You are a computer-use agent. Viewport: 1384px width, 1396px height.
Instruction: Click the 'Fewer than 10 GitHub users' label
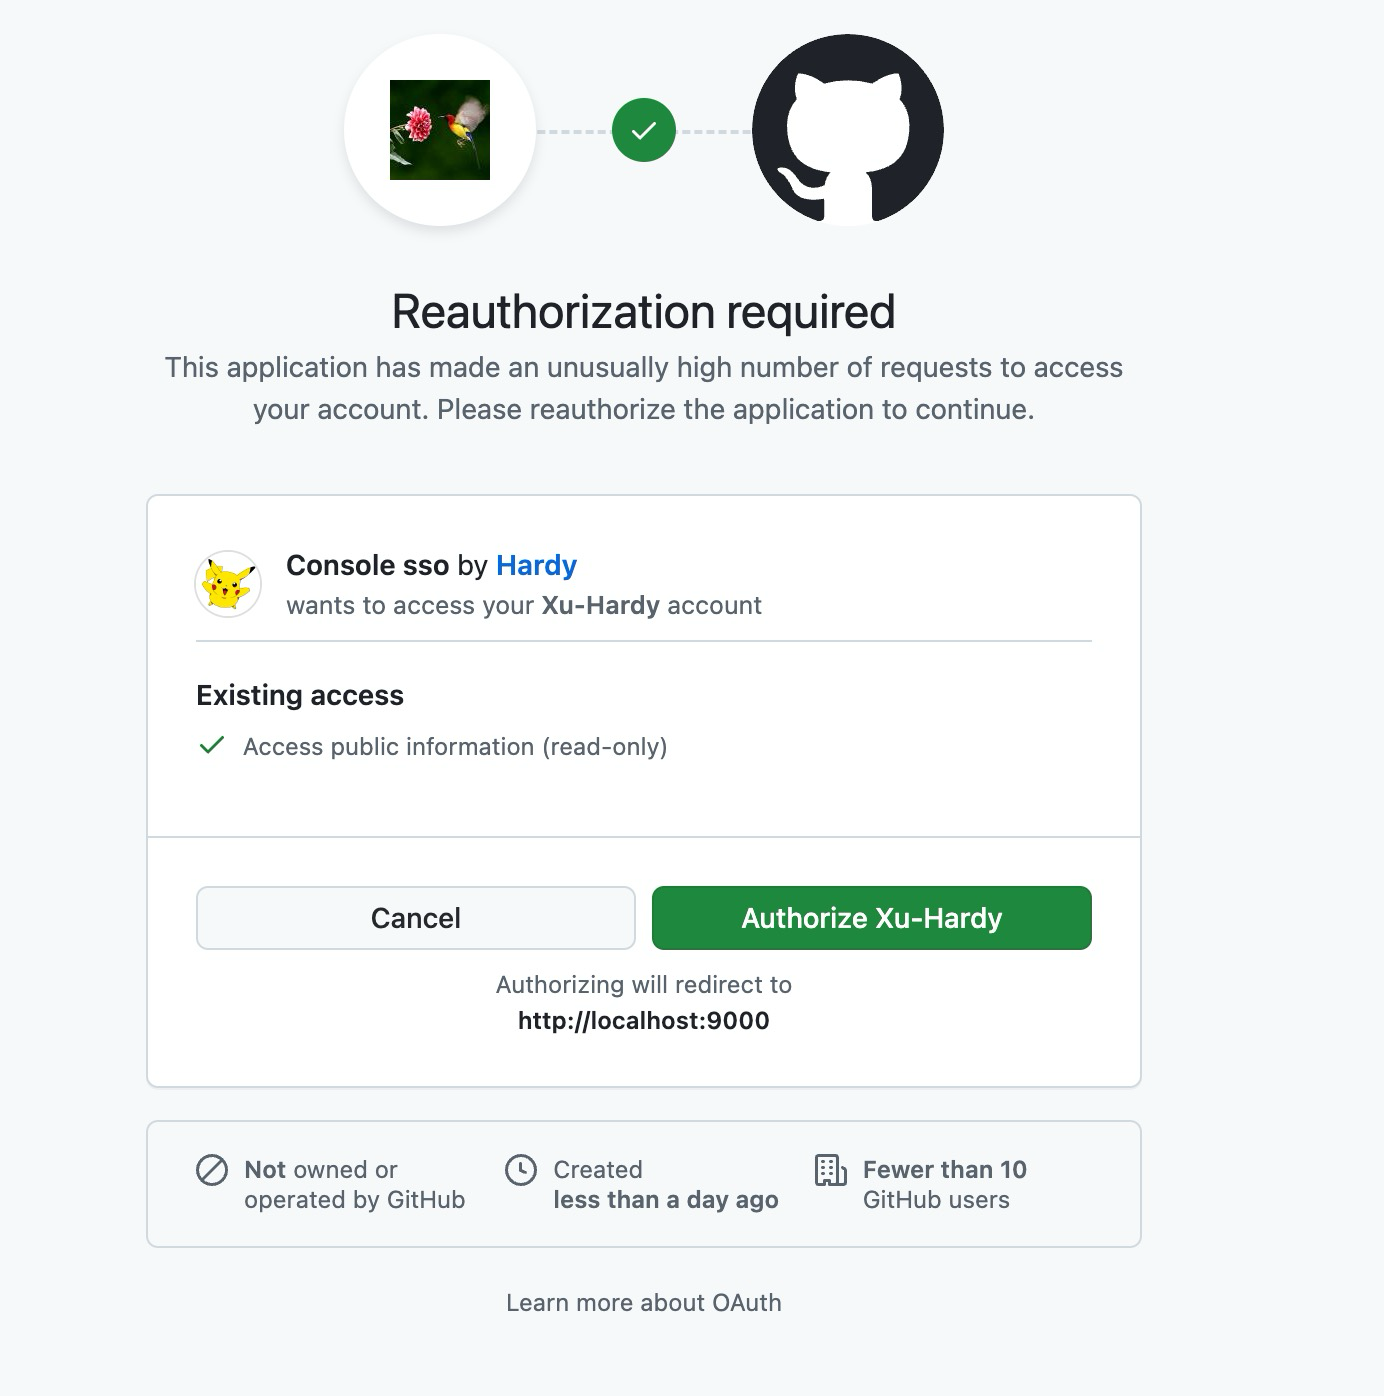(x=944, y=1184)
